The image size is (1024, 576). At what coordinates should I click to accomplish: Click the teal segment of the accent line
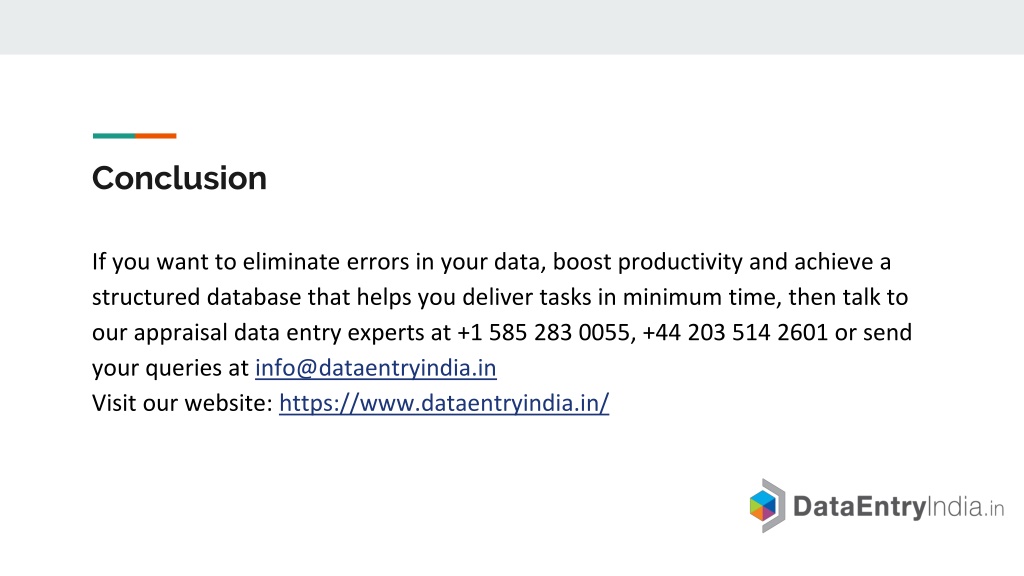click(x=114, y=136)
